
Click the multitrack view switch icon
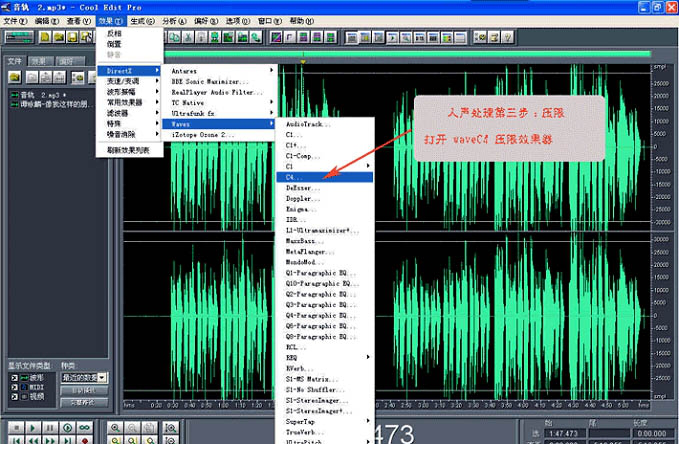coord(19,38)
